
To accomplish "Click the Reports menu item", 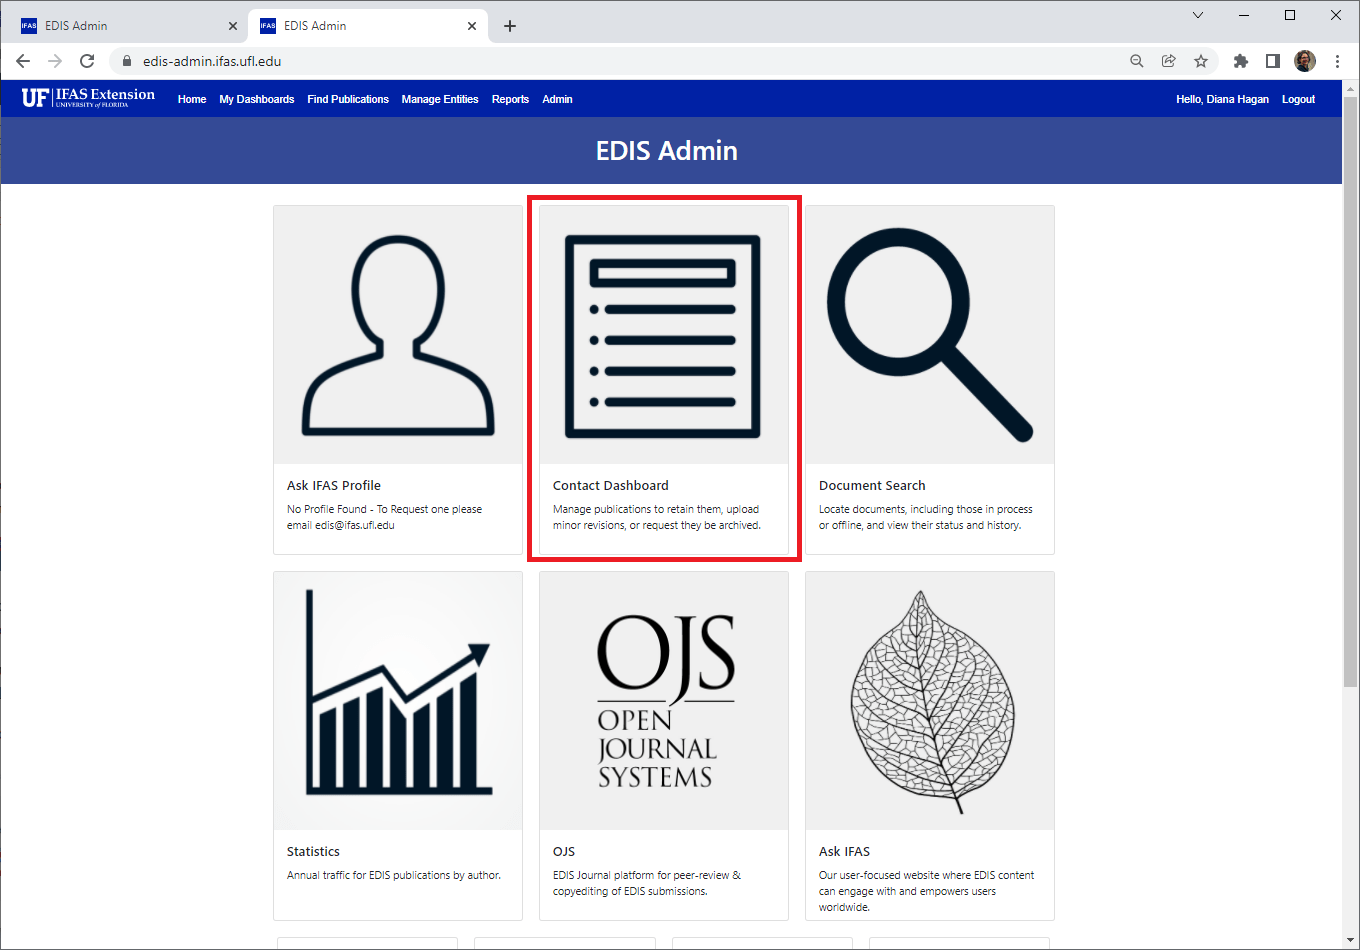I will click(x=510, y=99).
